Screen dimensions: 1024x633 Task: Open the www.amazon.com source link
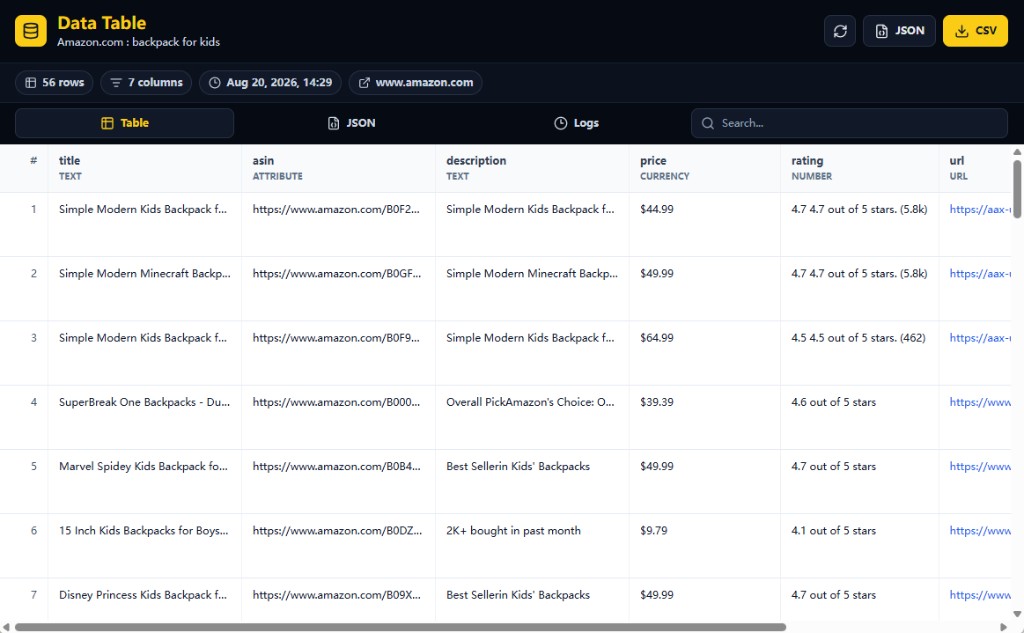[415, 82]
